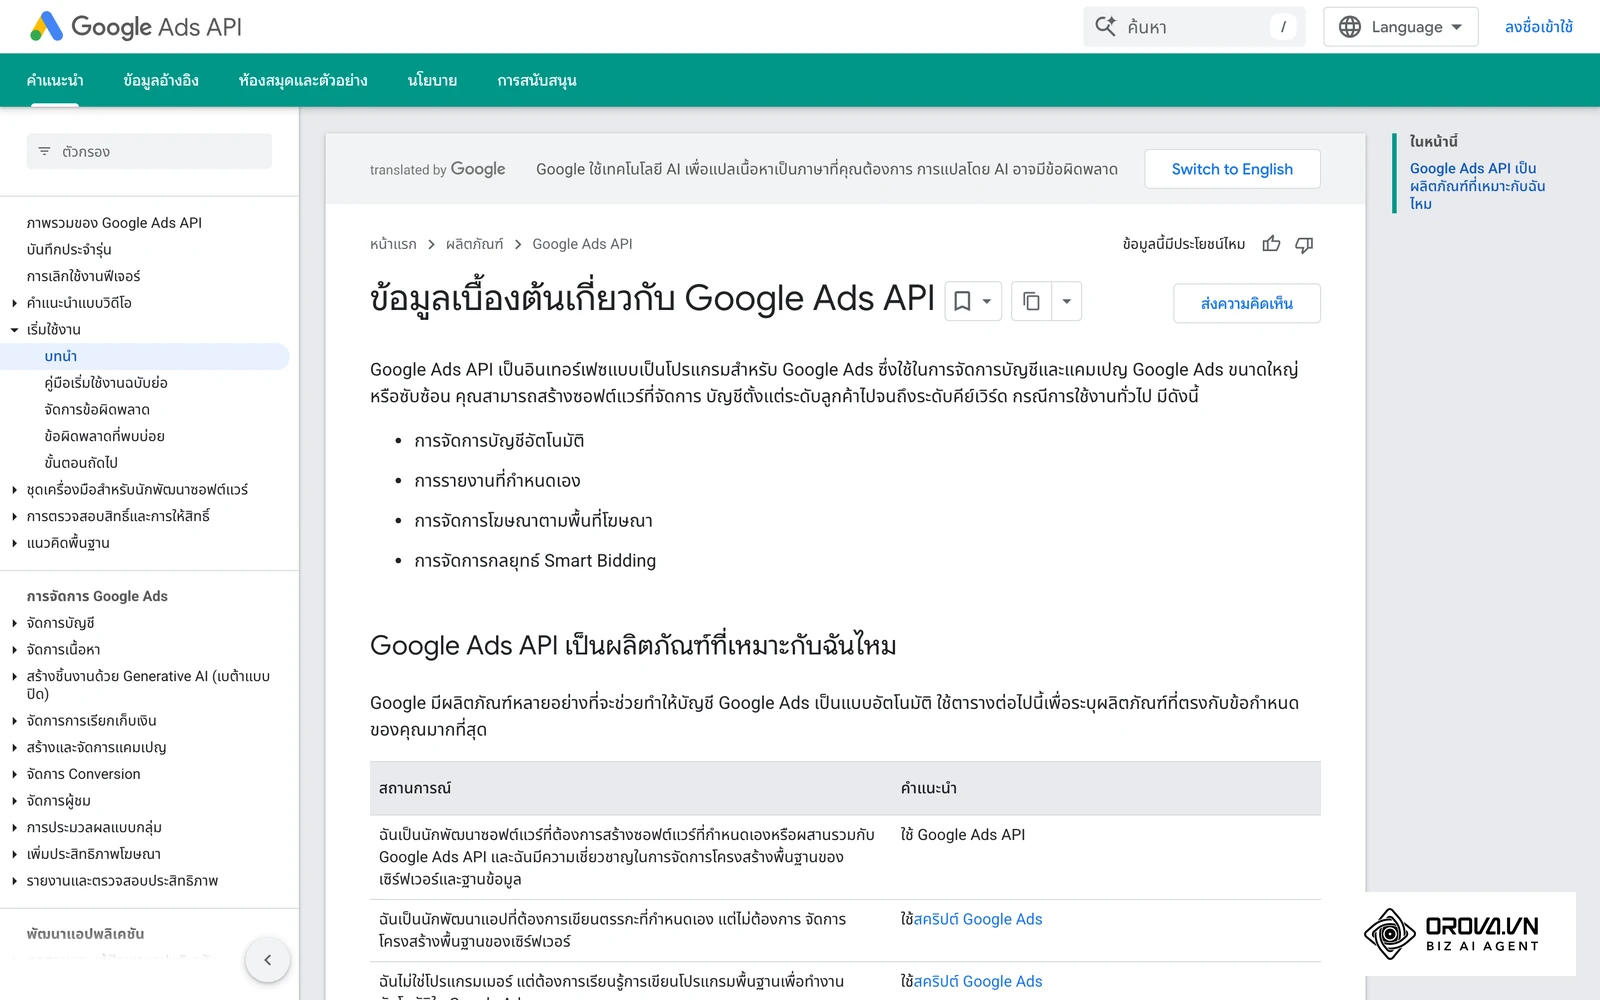The height and width of the screenshot is (1000, 1600).
Task: Open the ห้องสมุดและตัวอย่าง tab
Action: point(303,80)
